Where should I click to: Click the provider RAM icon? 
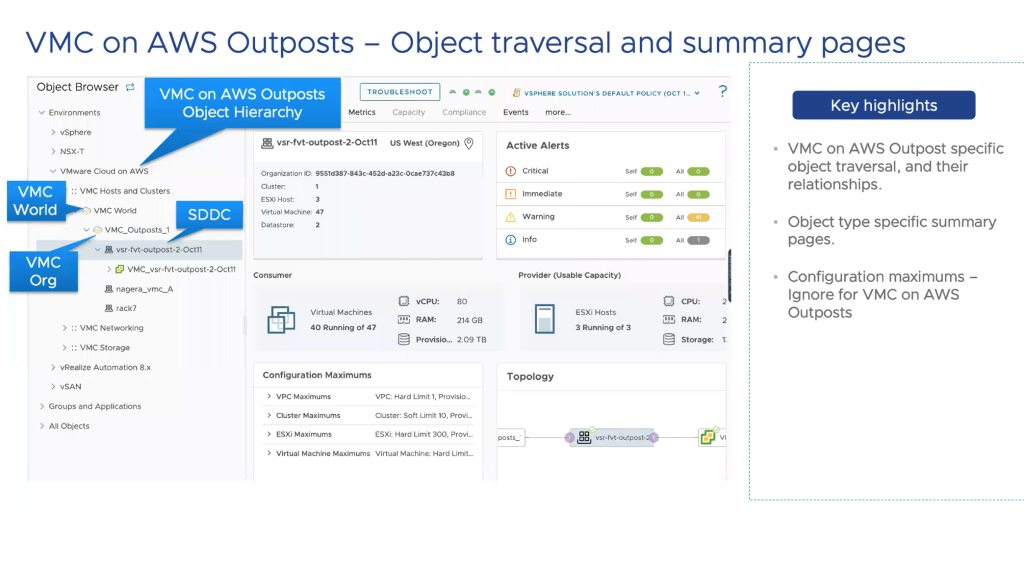coord(669,319)
